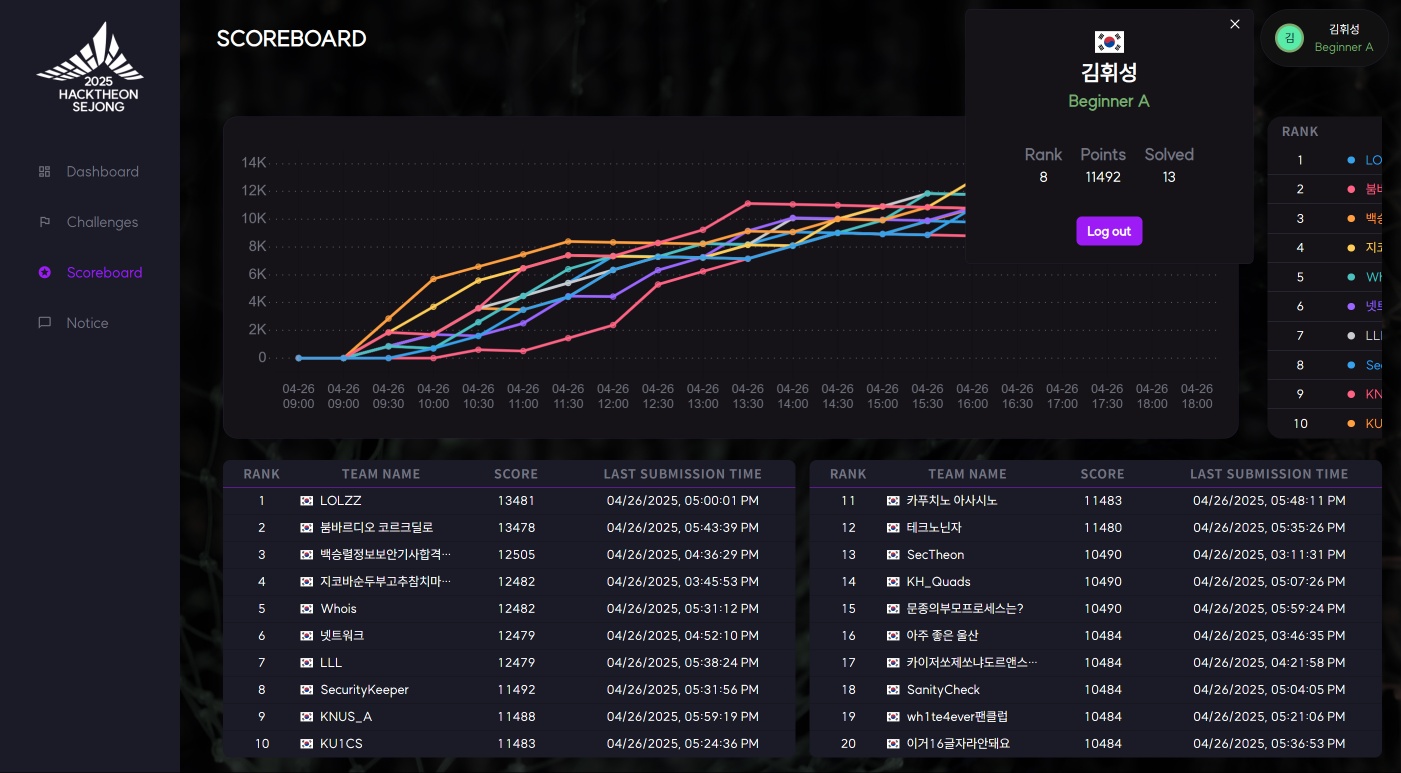Click the Whois team name
The height and width of the screenshot is (773, 1401).
click(x=338, y=609)
